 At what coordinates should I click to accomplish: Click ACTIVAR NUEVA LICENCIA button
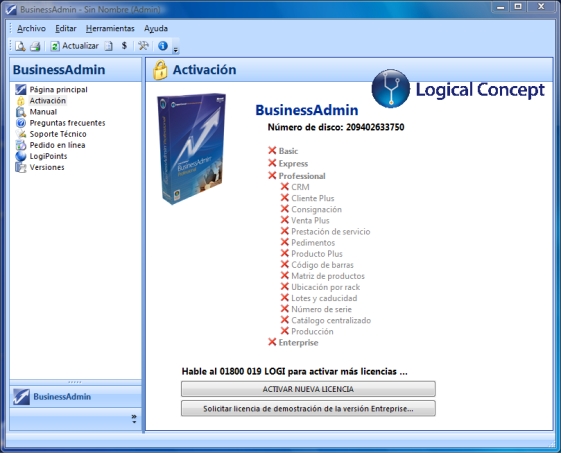pyautogui.click(x=308, y=389)
